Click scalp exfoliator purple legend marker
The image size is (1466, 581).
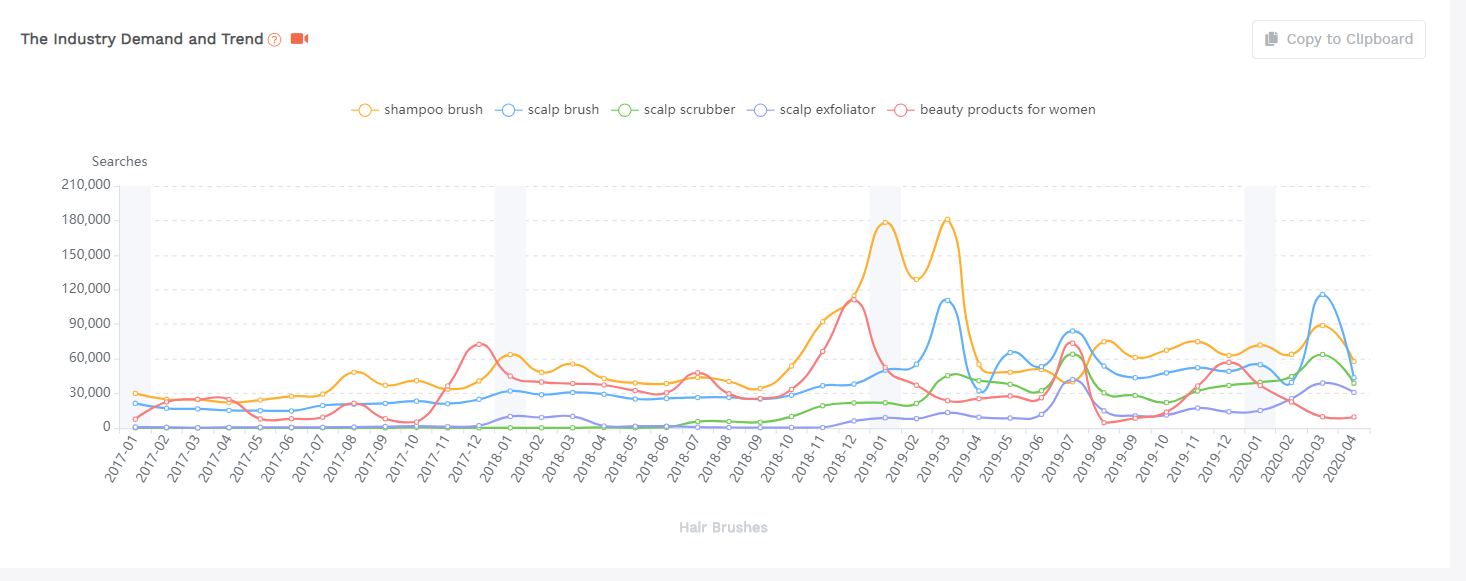point(761,110)
